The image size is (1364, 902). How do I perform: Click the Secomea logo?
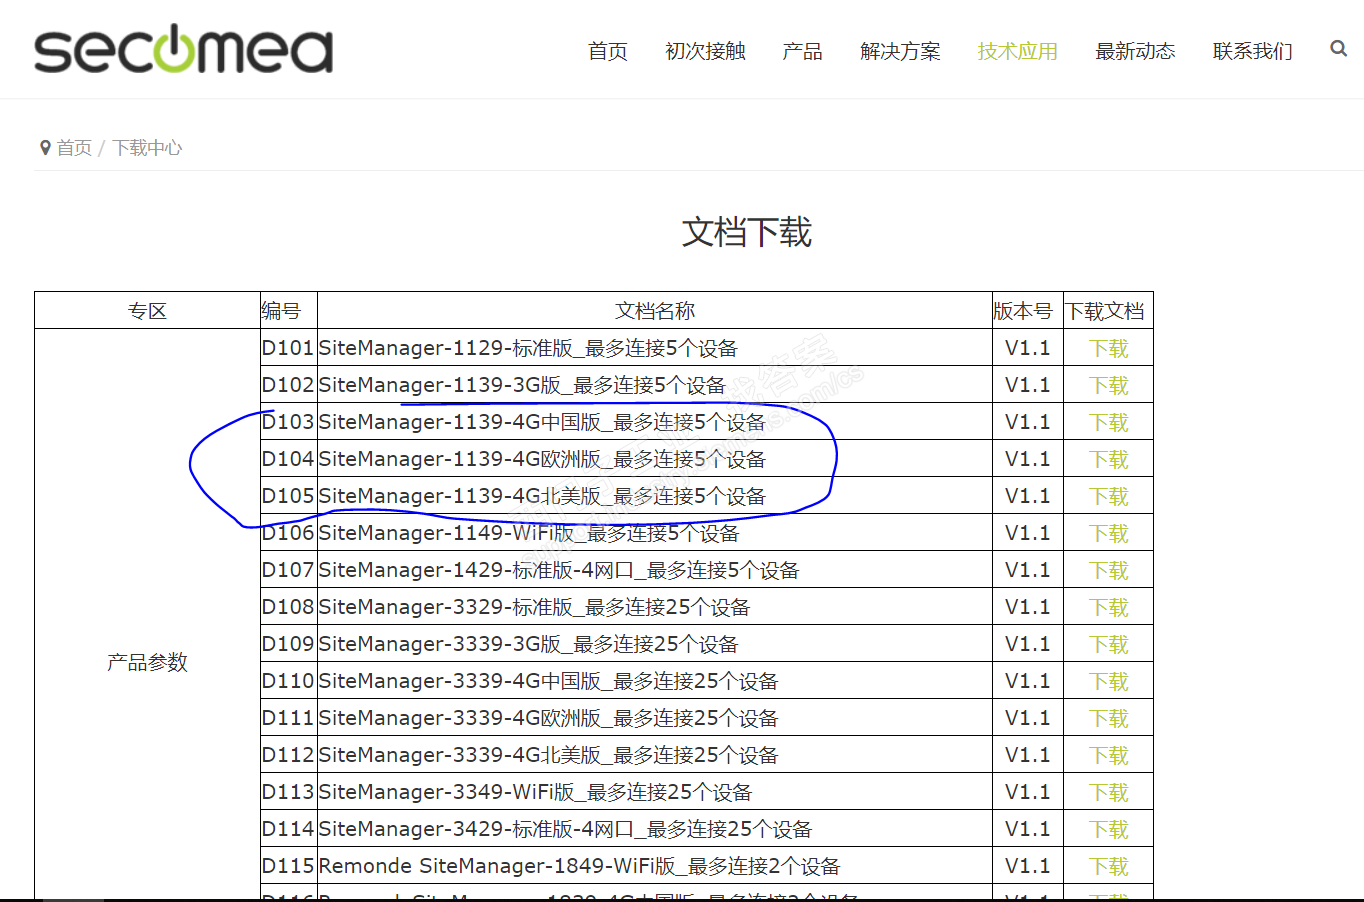[x=183, y=49]
